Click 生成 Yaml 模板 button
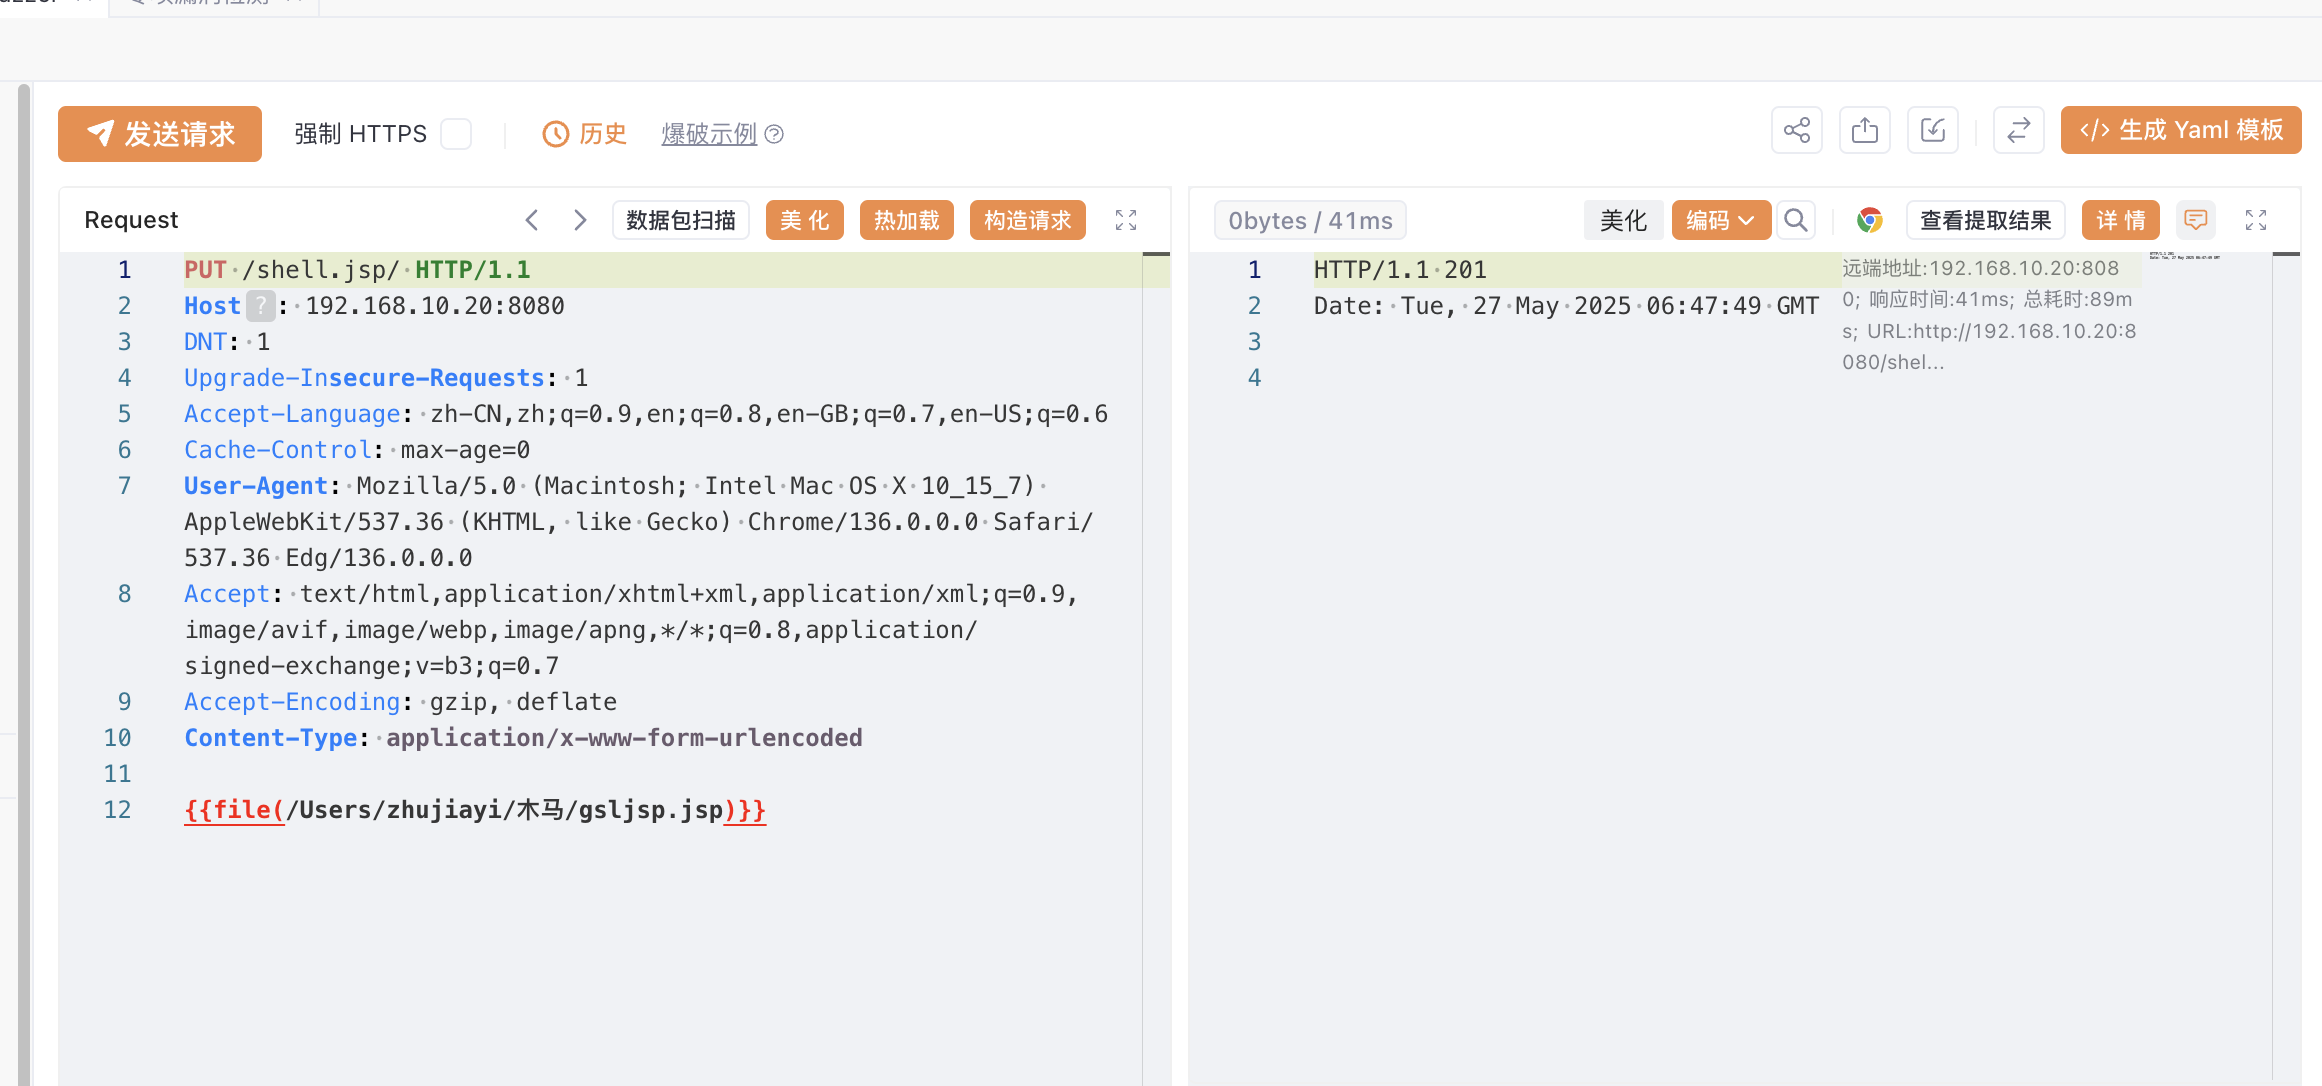Screen dimensions: 2322x1086 tap(2181, 130)
